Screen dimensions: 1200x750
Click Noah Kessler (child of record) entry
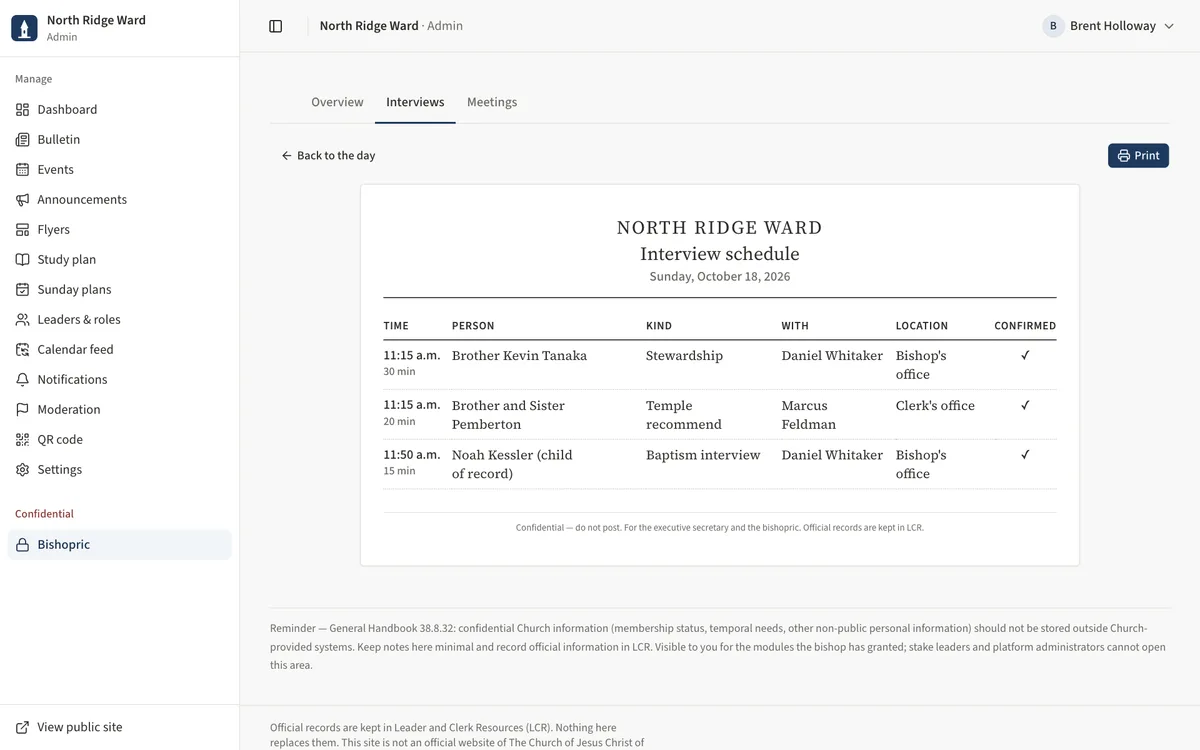[x=512, y=464]
